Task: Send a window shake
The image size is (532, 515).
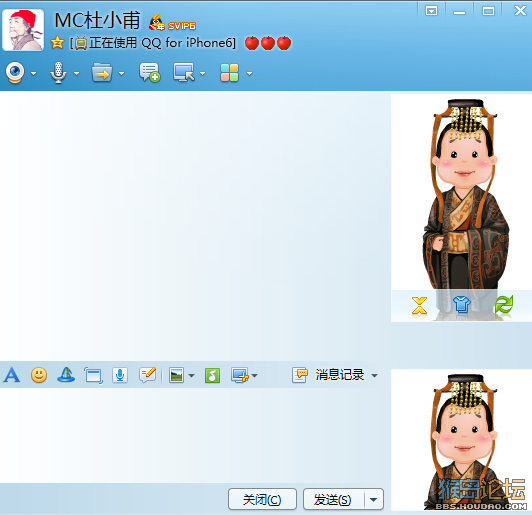Action: coord(93,376)
